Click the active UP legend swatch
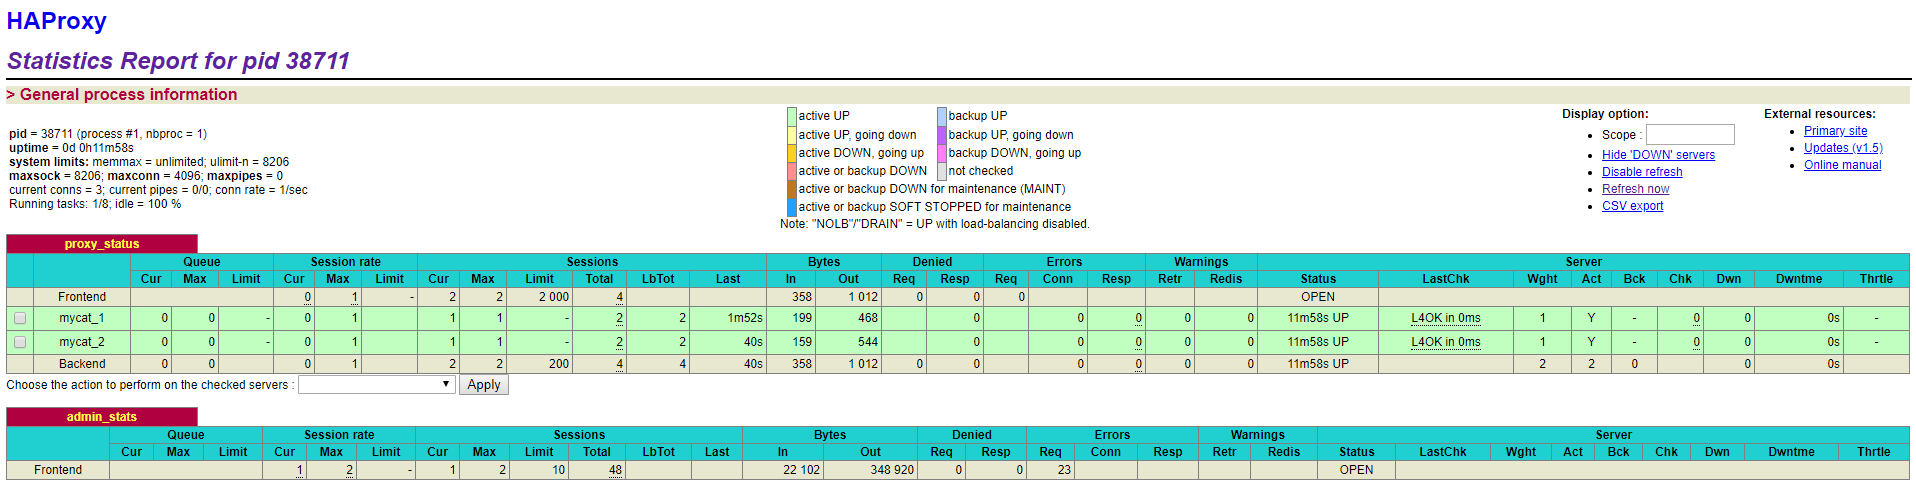1916x485 pixels. point(792,116)
